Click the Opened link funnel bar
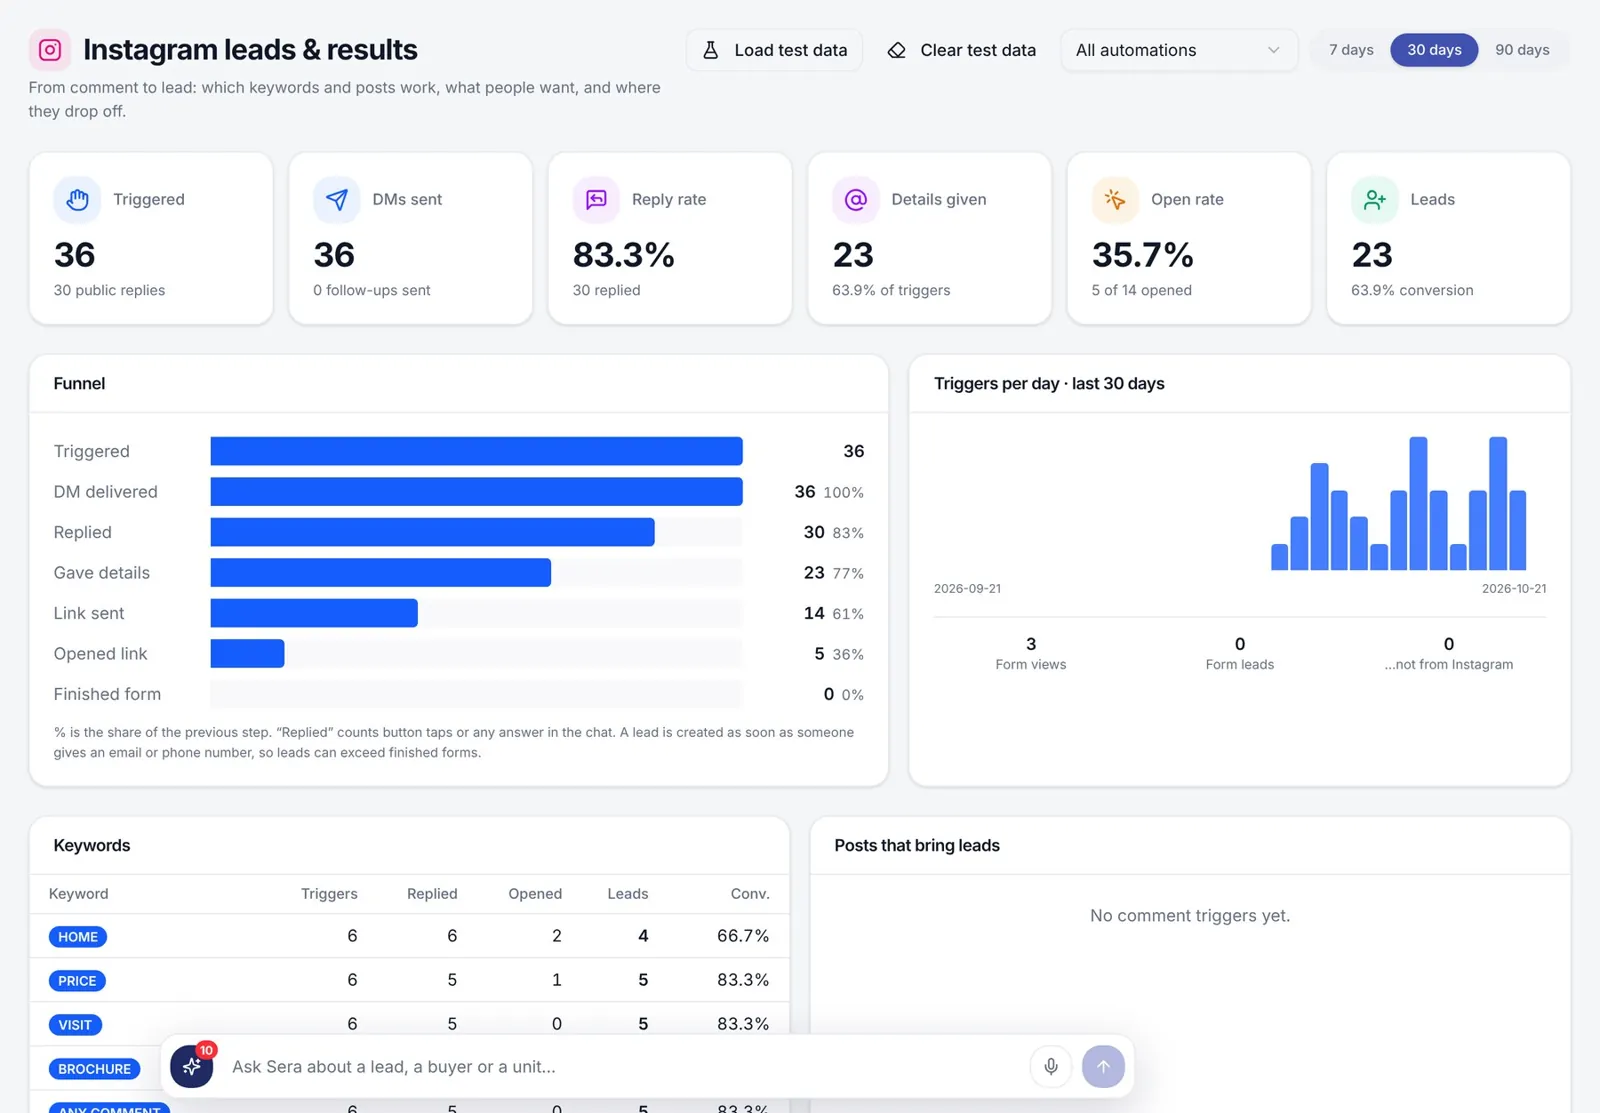The image size is (1600, 1113). (x=247, y=654)
